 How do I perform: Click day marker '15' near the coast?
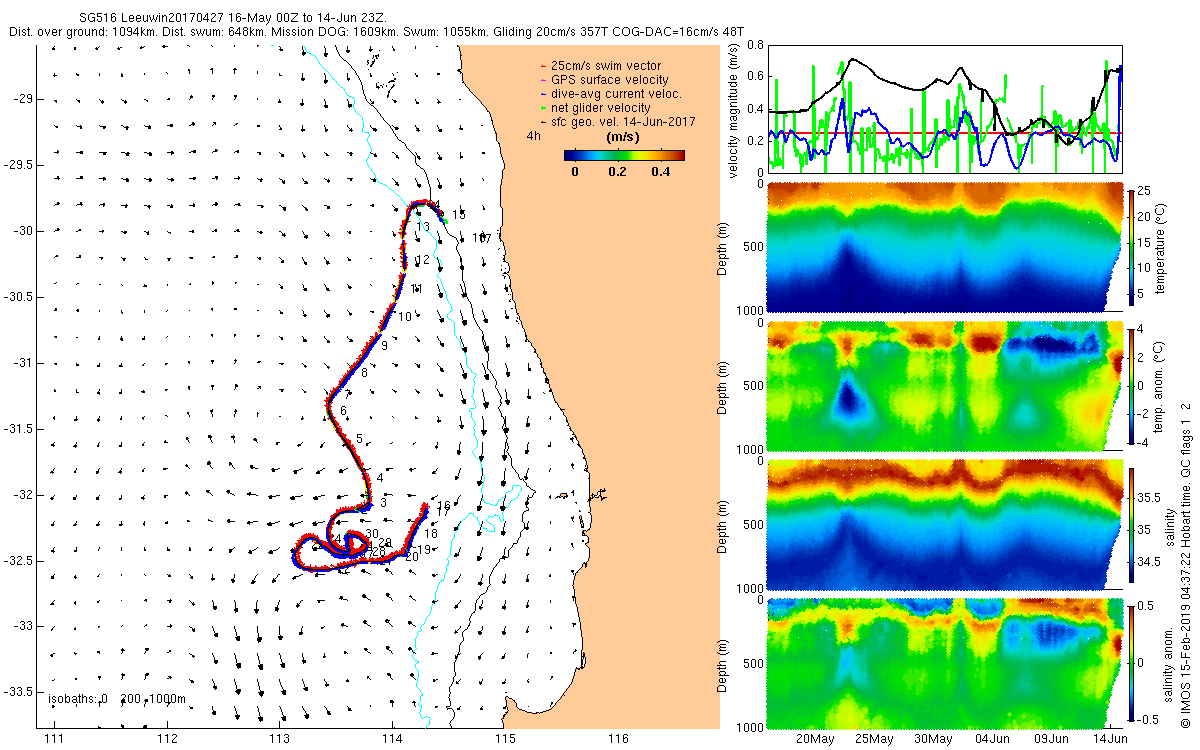(459, 215)
